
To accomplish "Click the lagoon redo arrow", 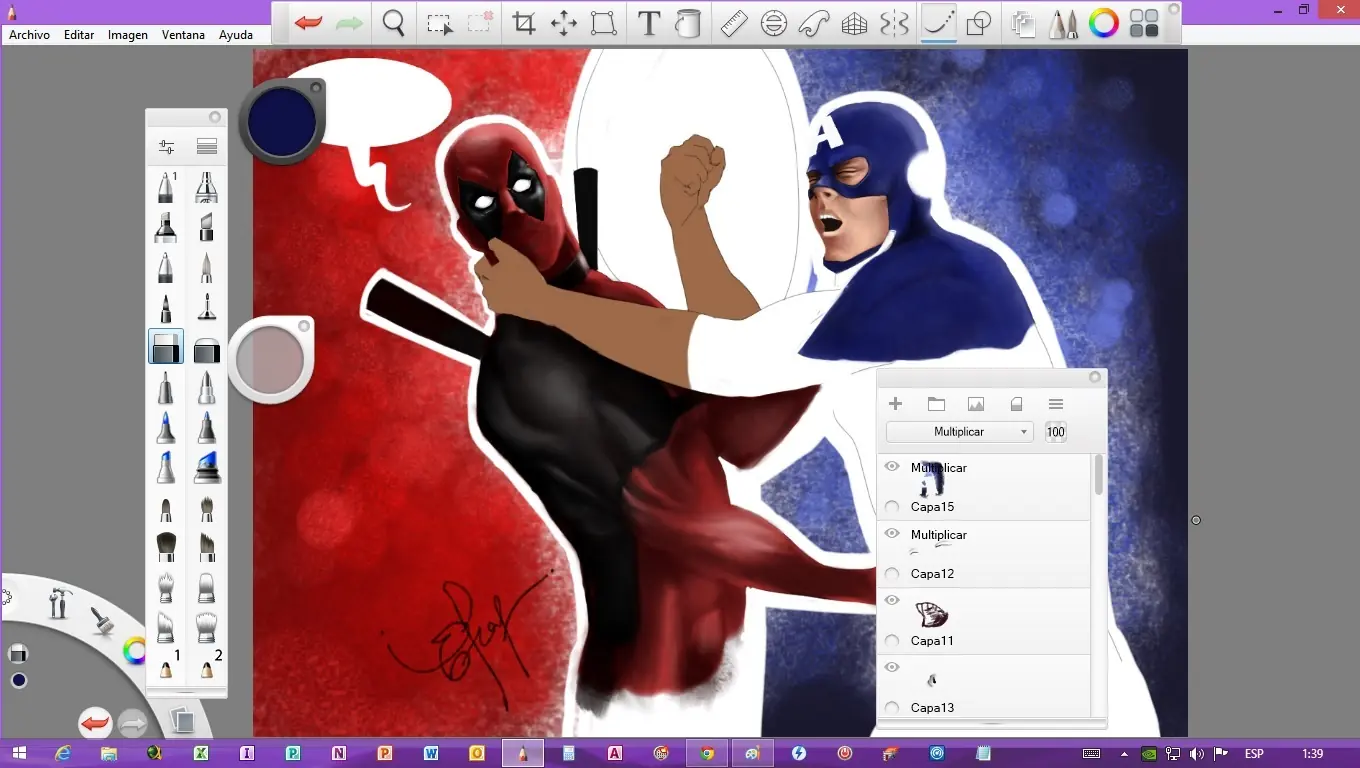I will (132, 722).
